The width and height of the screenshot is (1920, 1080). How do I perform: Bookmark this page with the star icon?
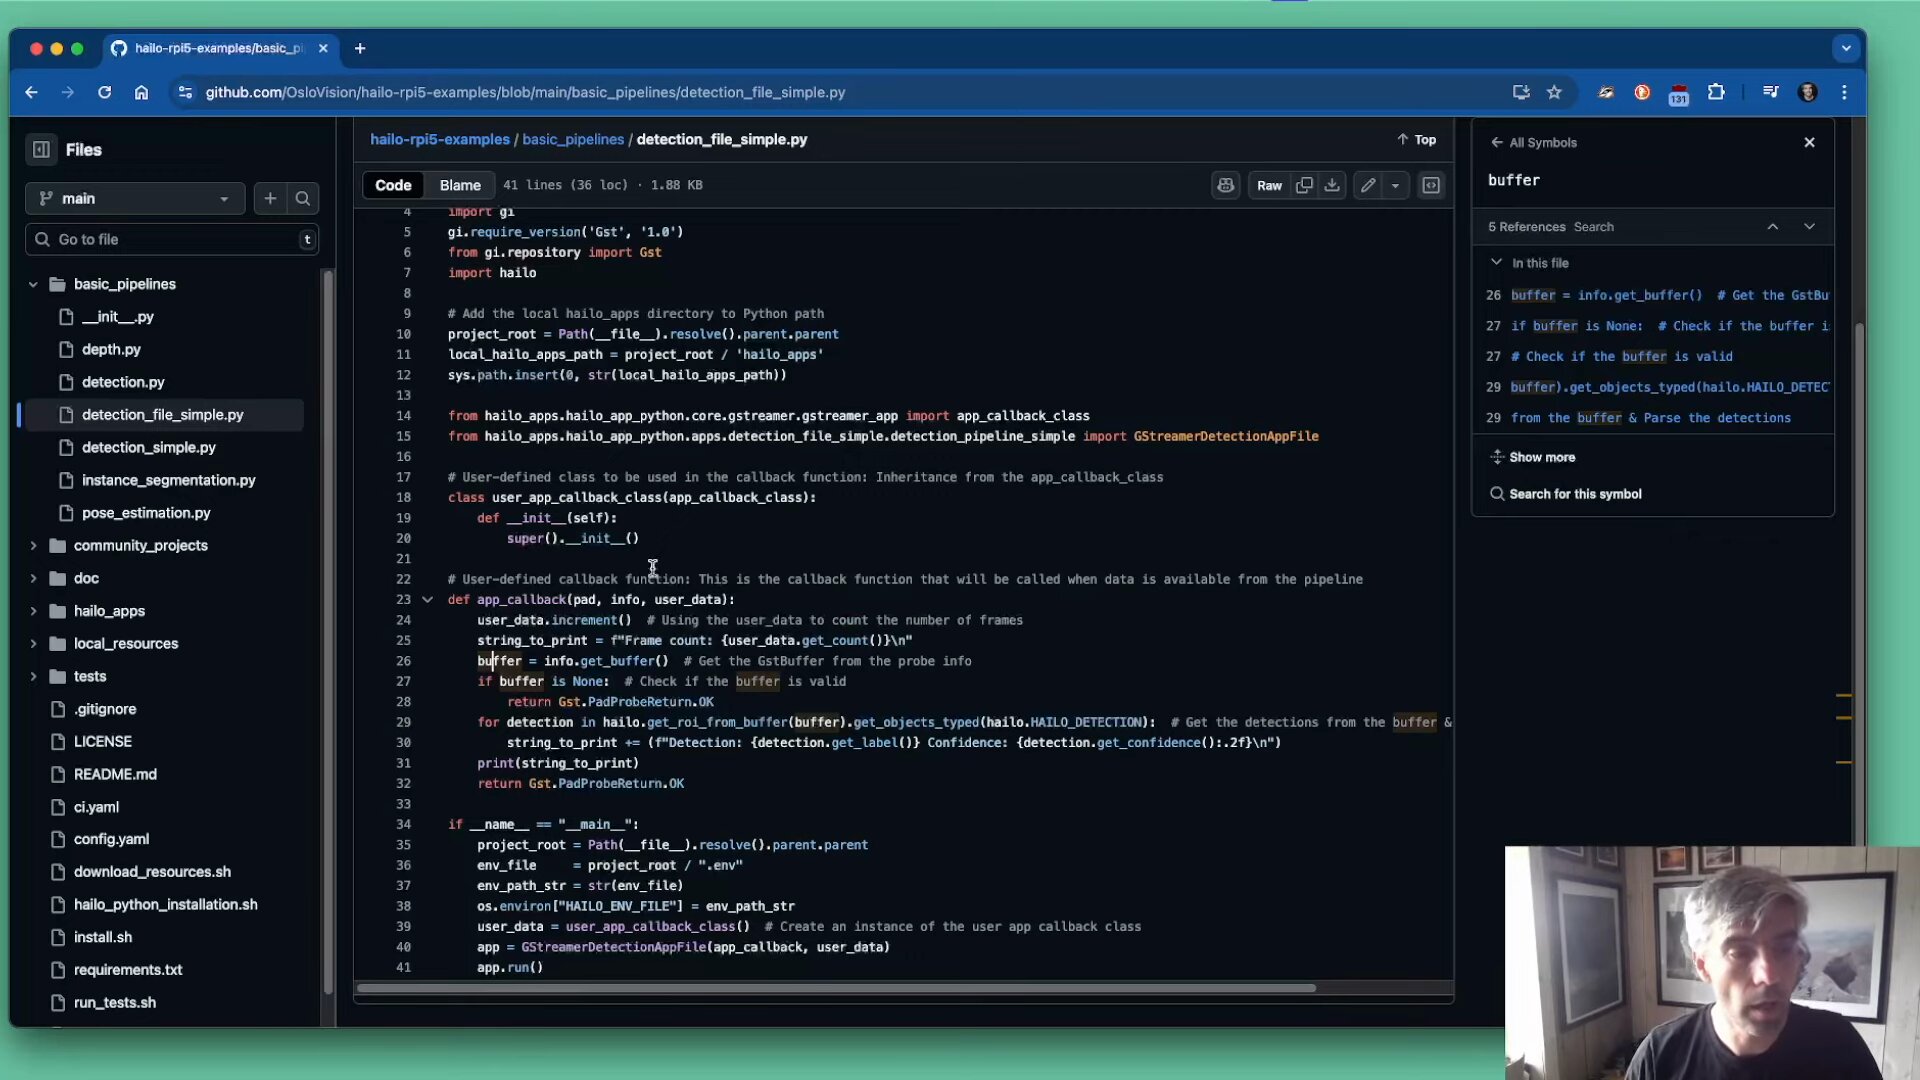tap(1555, 92)
